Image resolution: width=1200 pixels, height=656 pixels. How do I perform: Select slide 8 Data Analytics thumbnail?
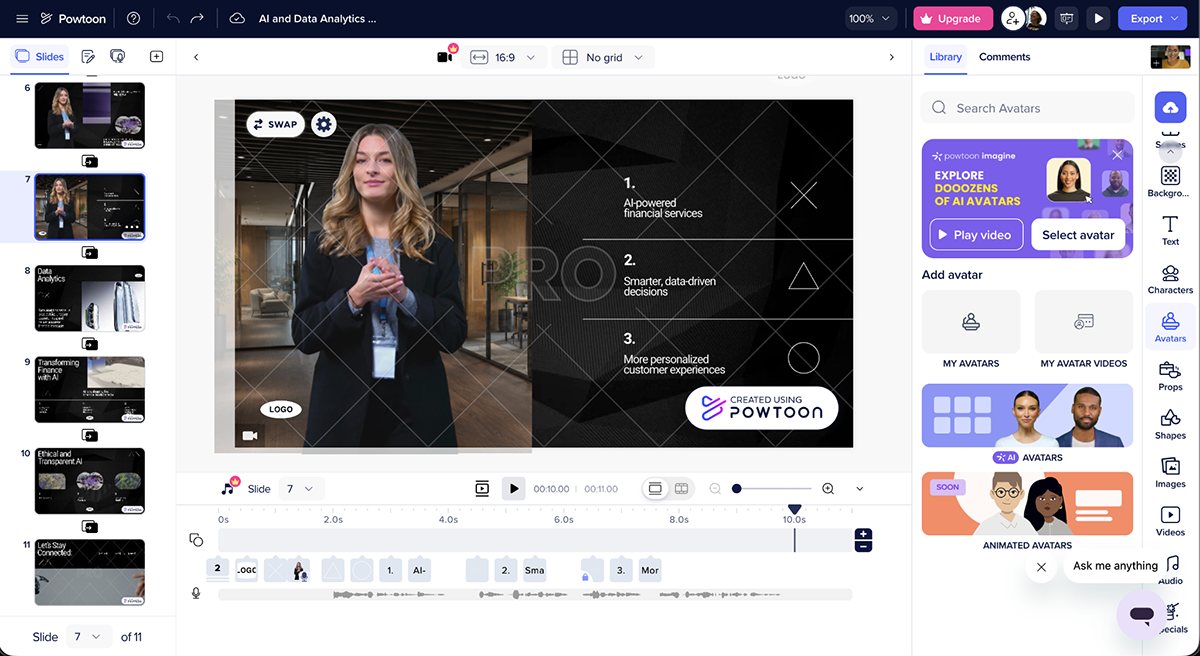(90, 298)
